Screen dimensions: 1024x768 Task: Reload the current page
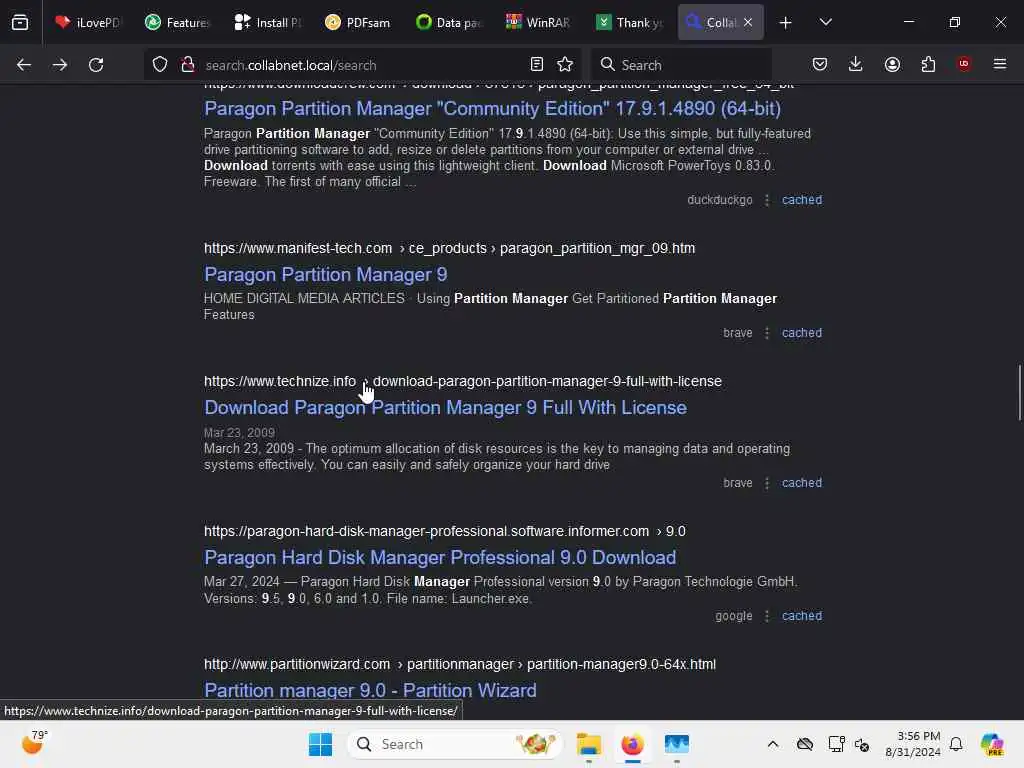96,65
